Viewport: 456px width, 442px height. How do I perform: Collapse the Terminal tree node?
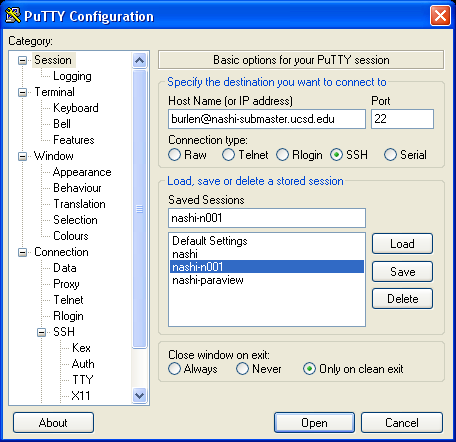tap(22, 92)
